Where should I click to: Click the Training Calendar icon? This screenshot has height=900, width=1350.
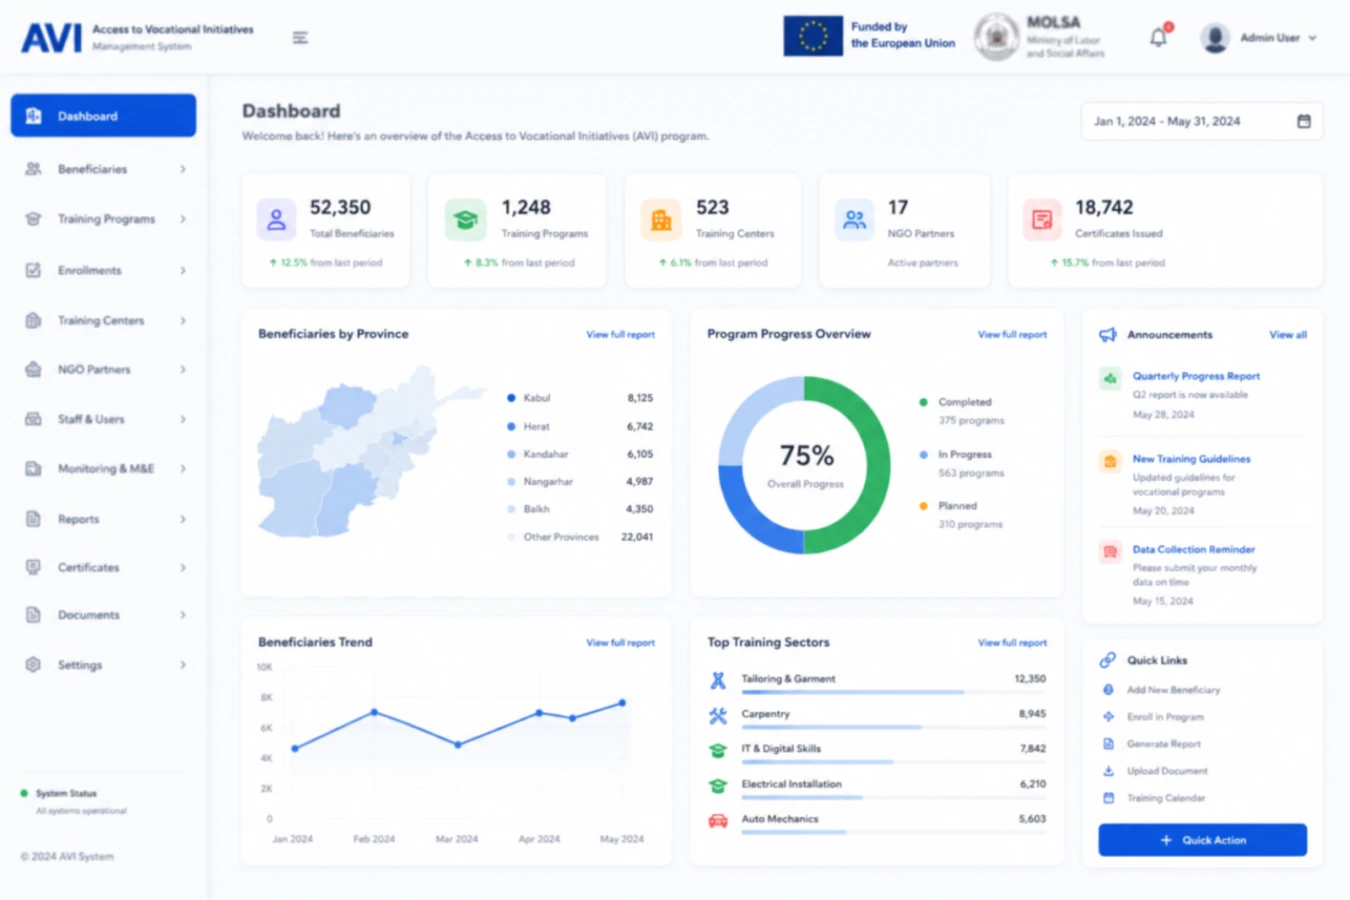coord(1108,798)
